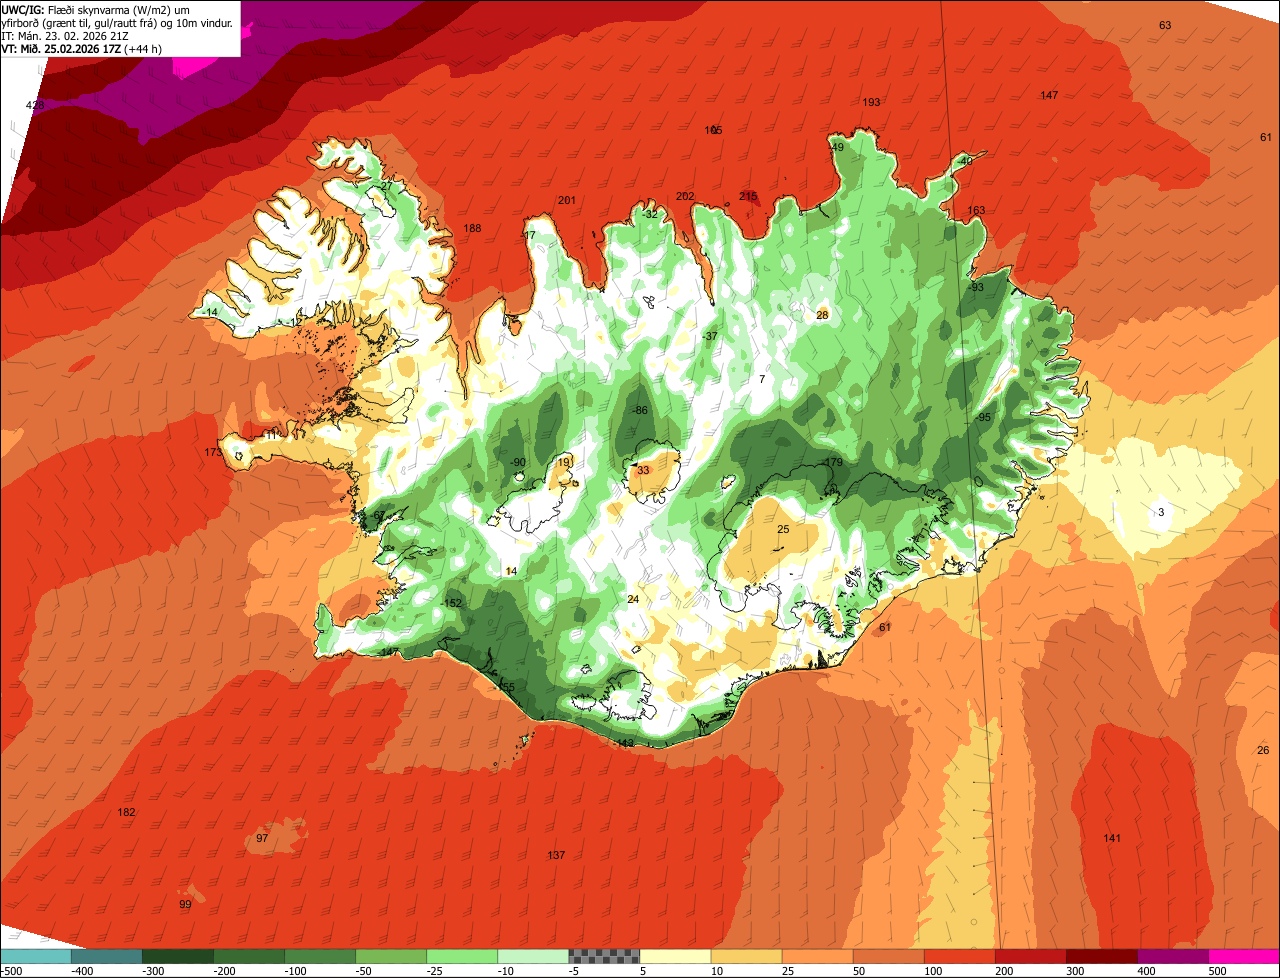Select the legend swatch between 200 and 300
This screenshot has width=1280, height=978.
(1031, 957)
